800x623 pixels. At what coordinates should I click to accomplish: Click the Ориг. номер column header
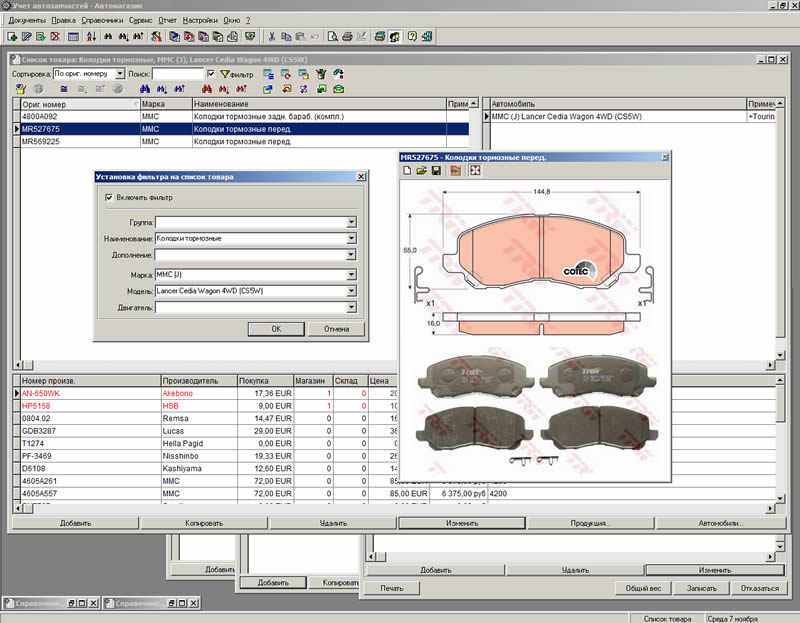80,104
